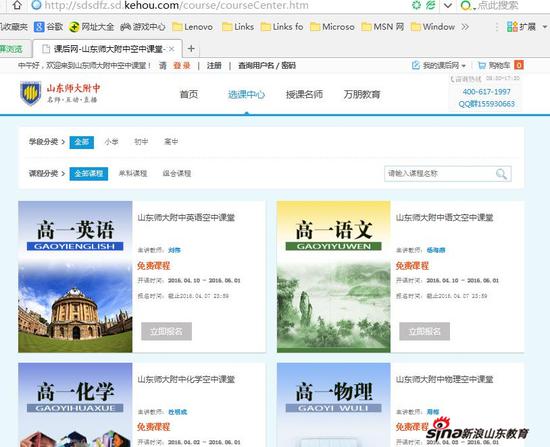Expand the 我的课后网 dropdown

click(x=464, y=66)
